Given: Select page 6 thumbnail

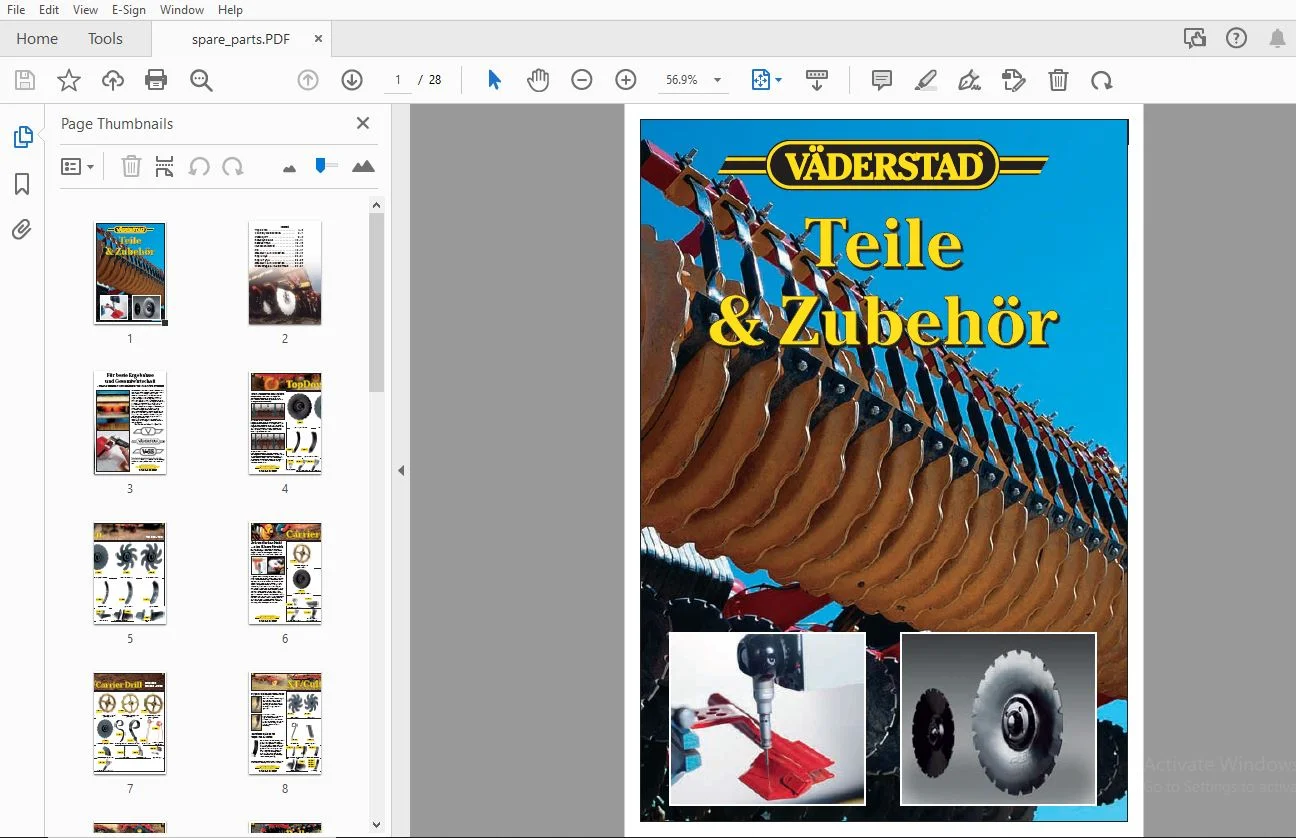Looking at the screenshot, I should coord(285,573).
